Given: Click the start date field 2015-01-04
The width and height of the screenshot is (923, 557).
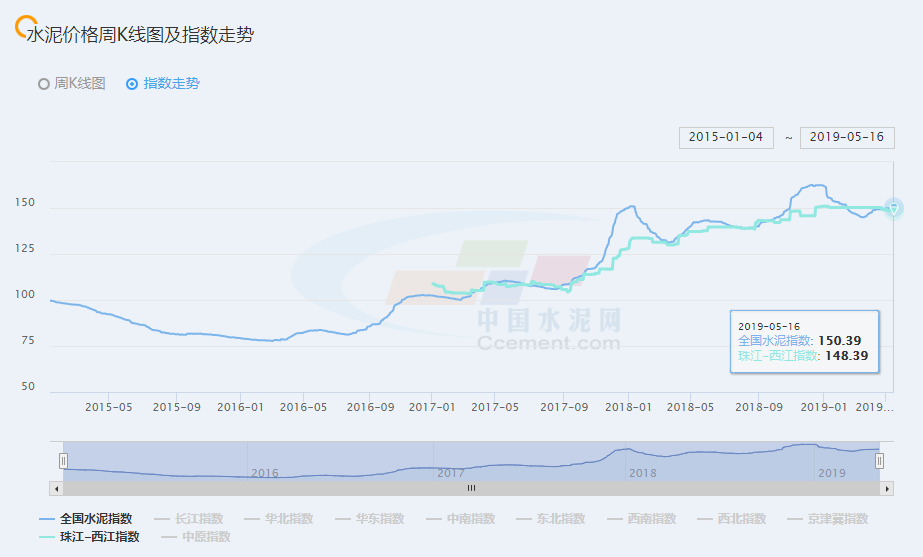Looking at the screenshot, I should pos(726,137).
